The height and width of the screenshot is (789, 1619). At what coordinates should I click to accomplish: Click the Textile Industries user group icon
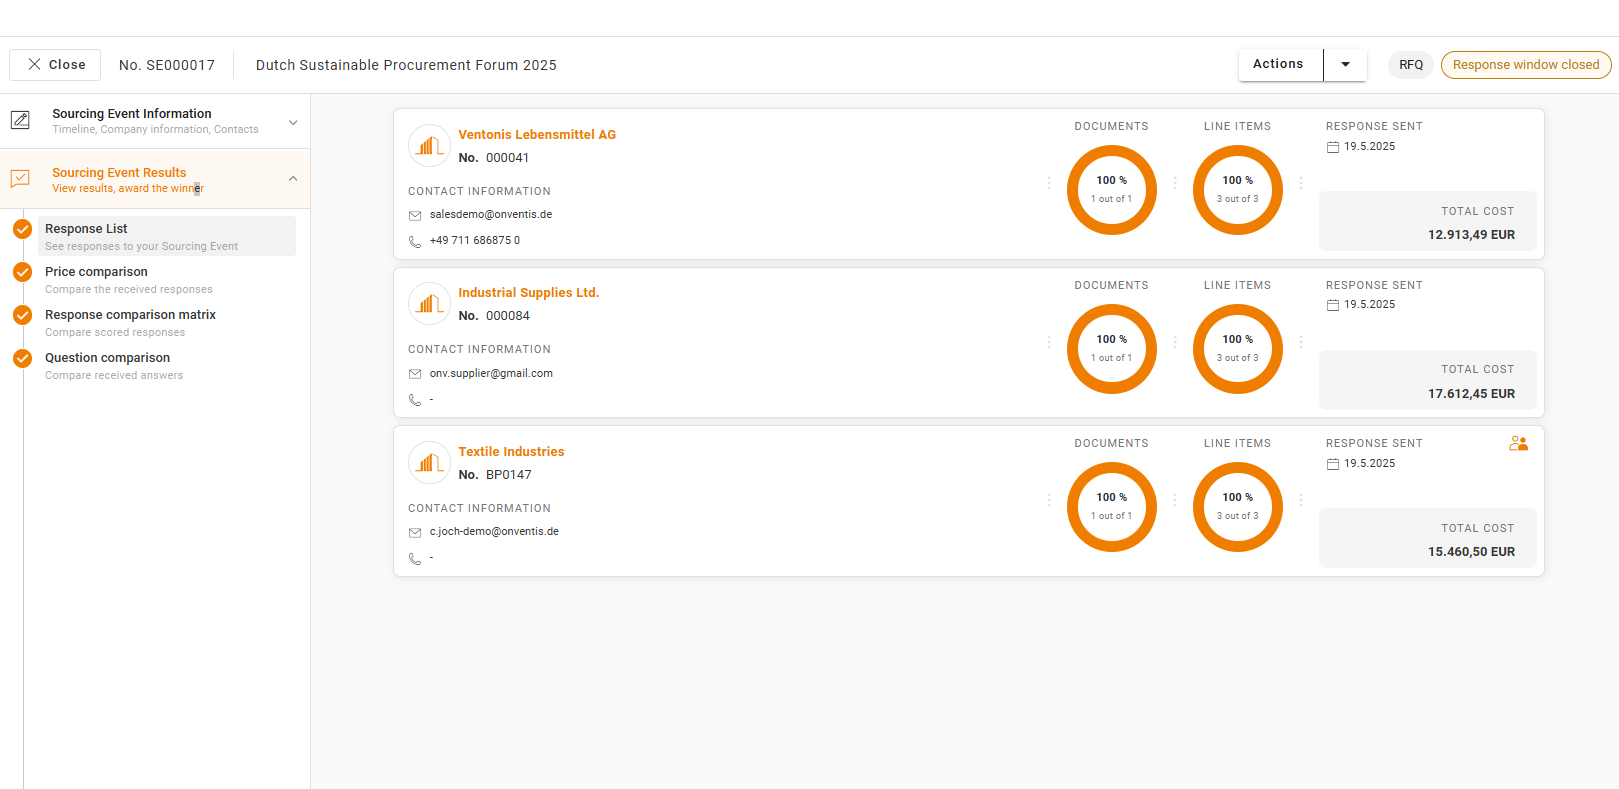[x=1518, y=443]
